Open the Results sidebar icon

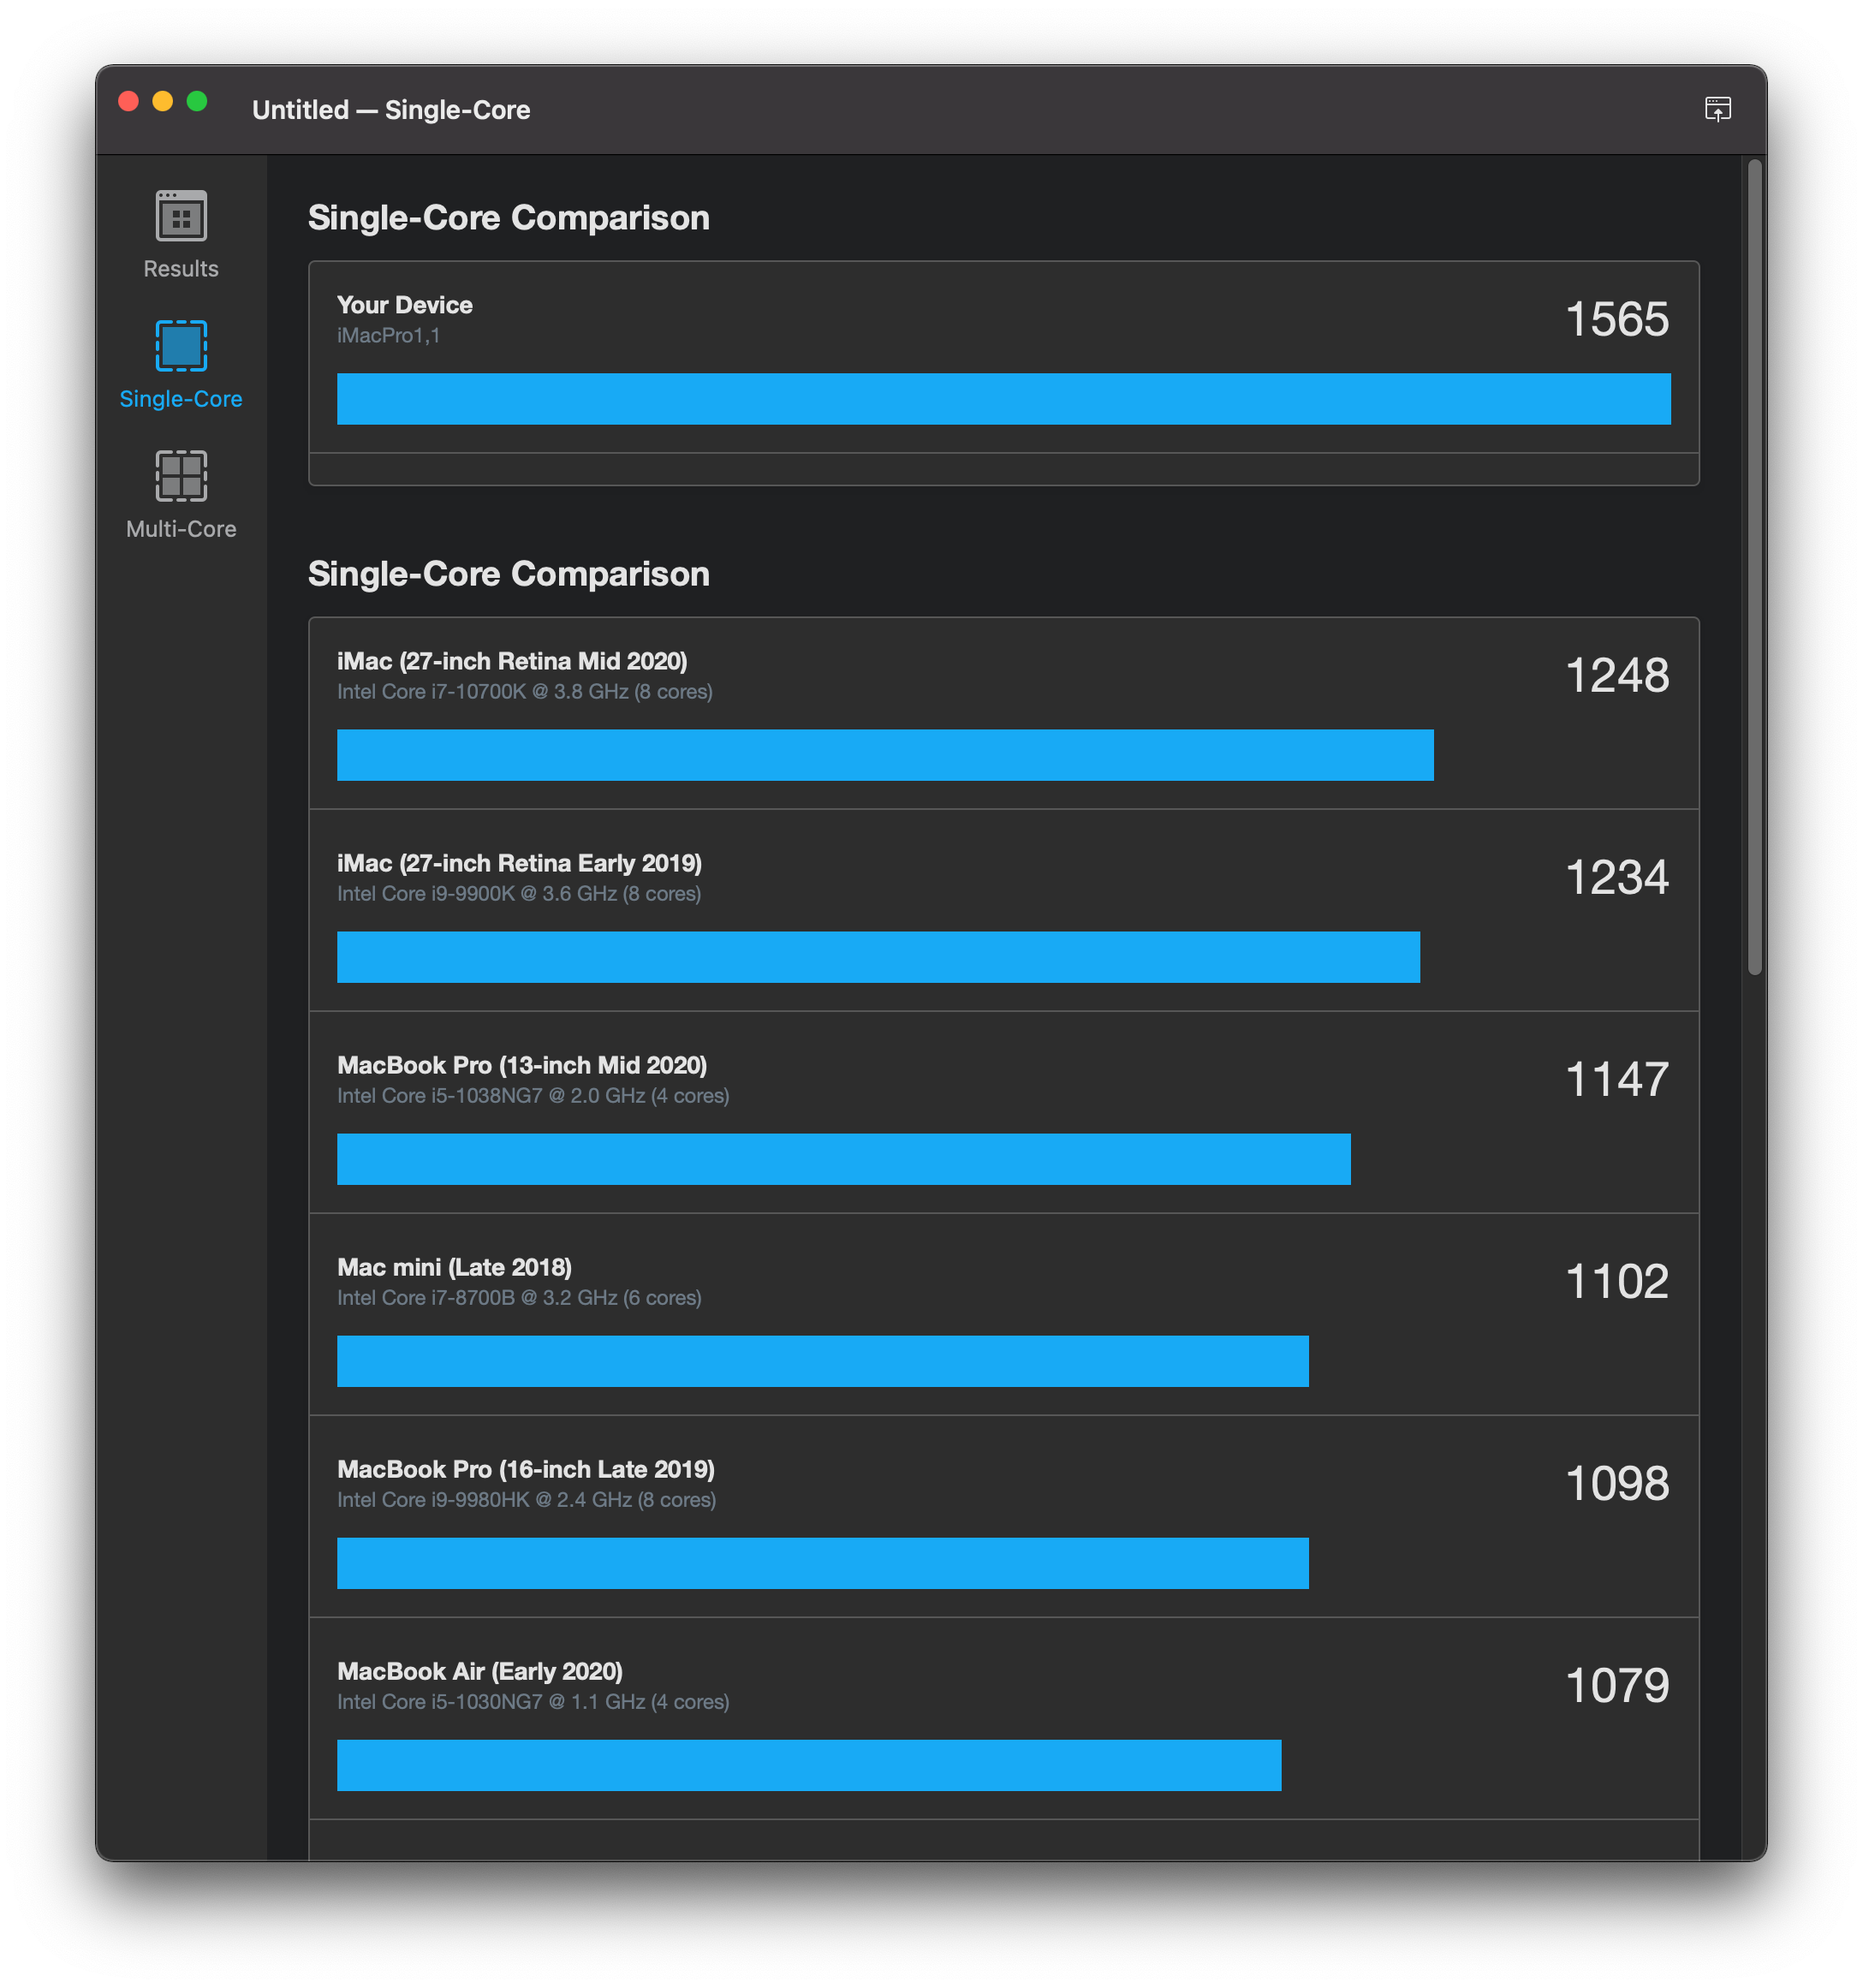coord(181,216)
